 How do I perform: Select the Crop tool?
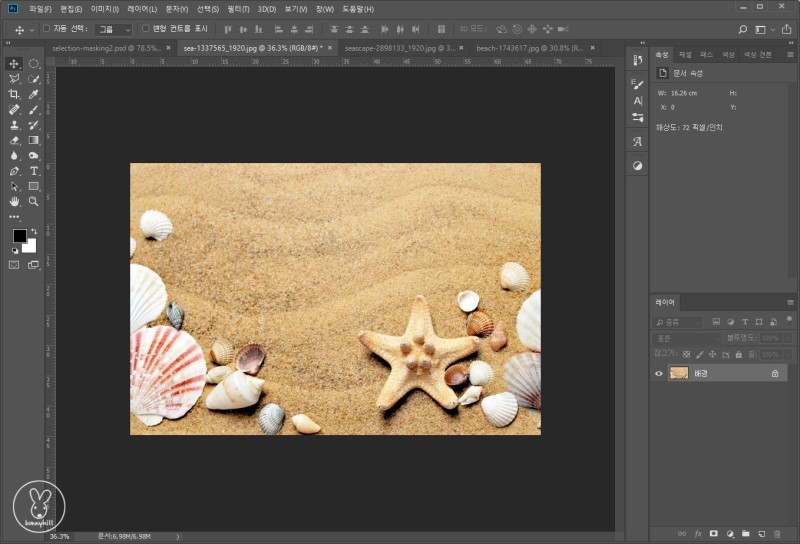pyautogui.click(x=14, y=94)
